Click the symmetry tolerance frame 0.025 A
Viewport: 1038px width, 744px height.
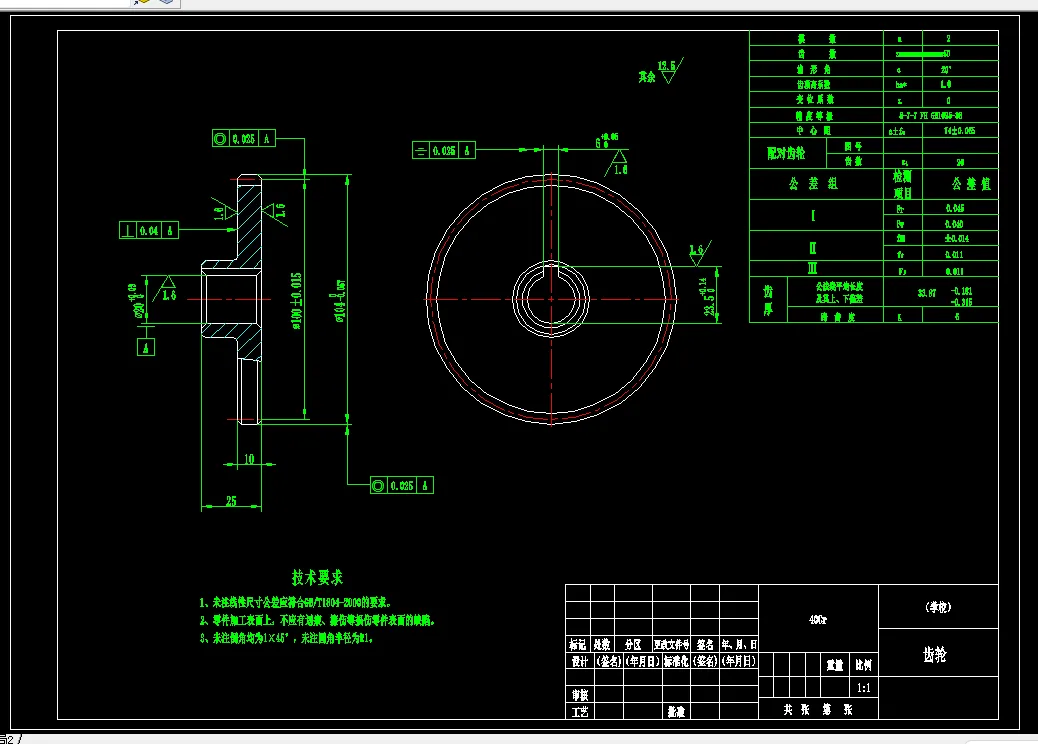click(444, 151)
